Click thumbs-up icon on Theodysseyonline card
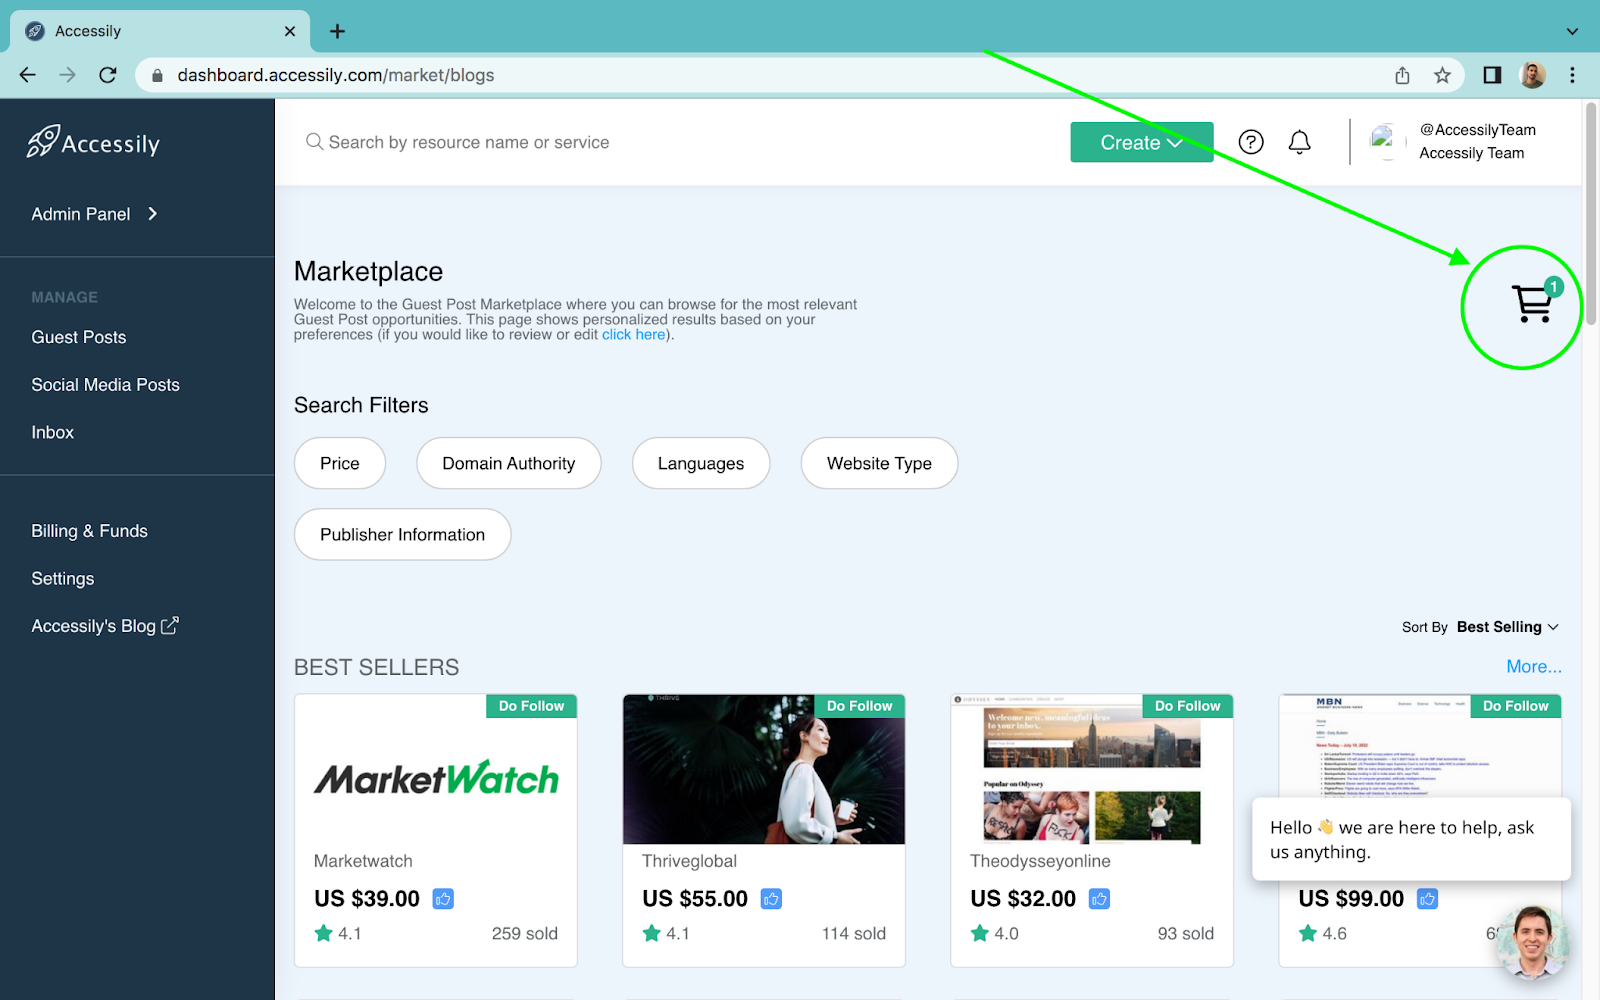 pyautogui.click(x=1099, y=899)
